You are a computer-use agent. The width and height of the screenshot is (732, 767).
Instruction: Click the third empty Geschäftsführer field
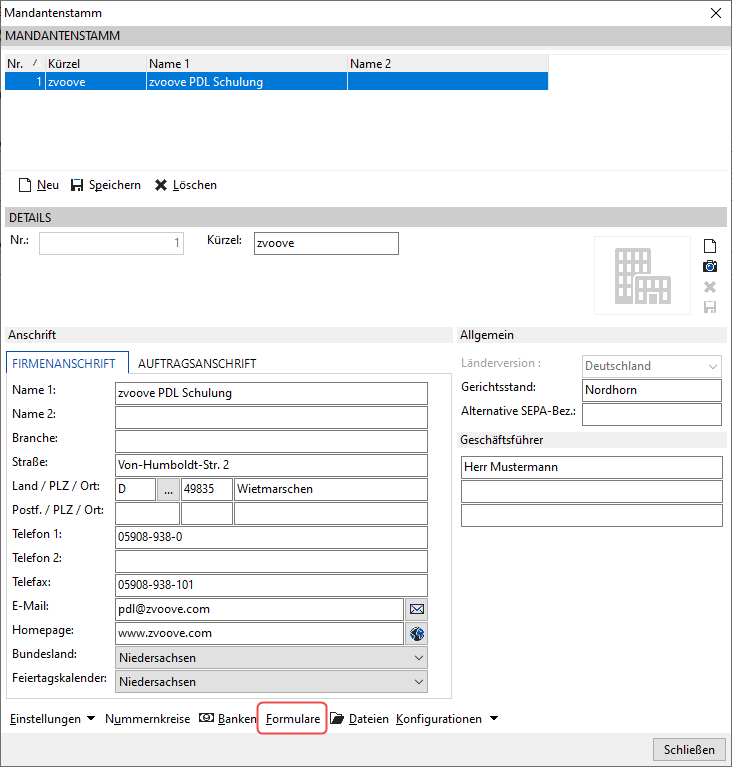point(592,516)
